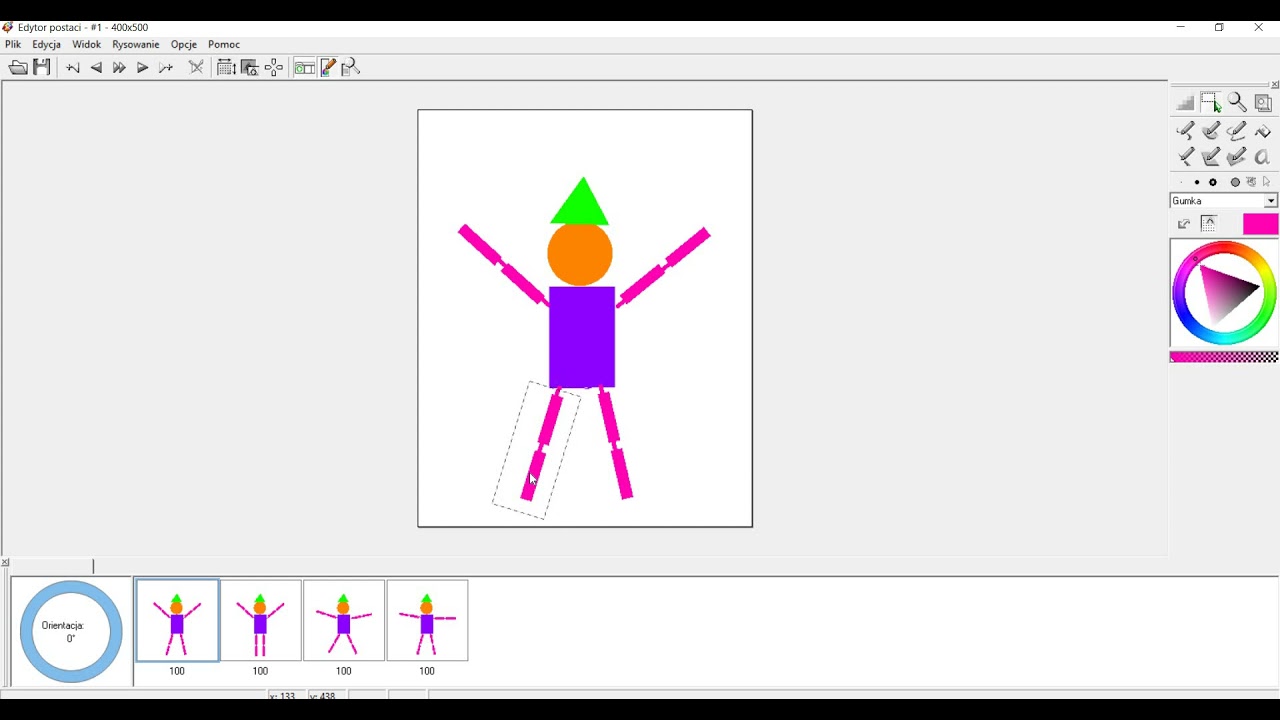
Task: Click the grid resize toolbar icon
Action: coord(226,67)
